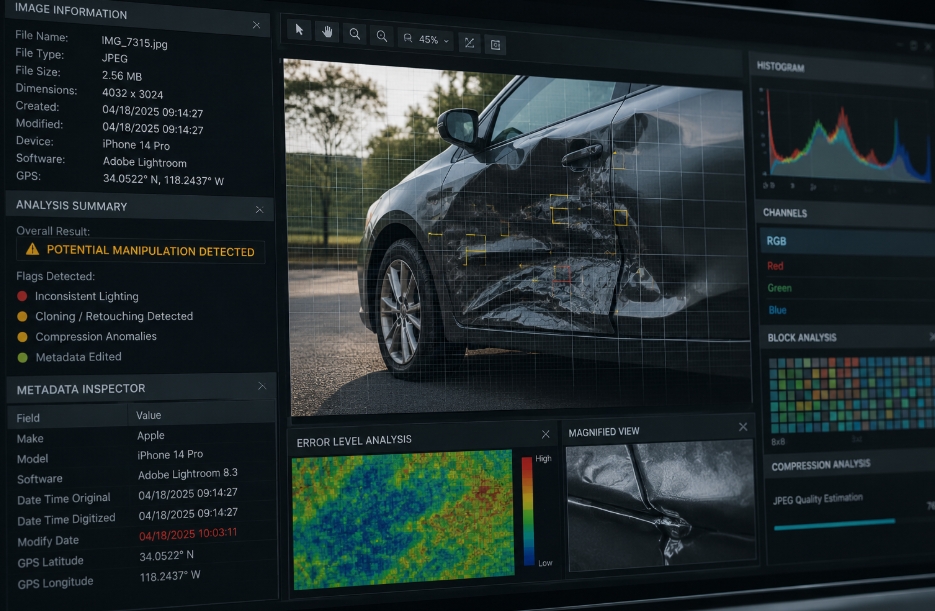Select the arrow pointer tool
The image size is (935, 611).
point(299,29)
